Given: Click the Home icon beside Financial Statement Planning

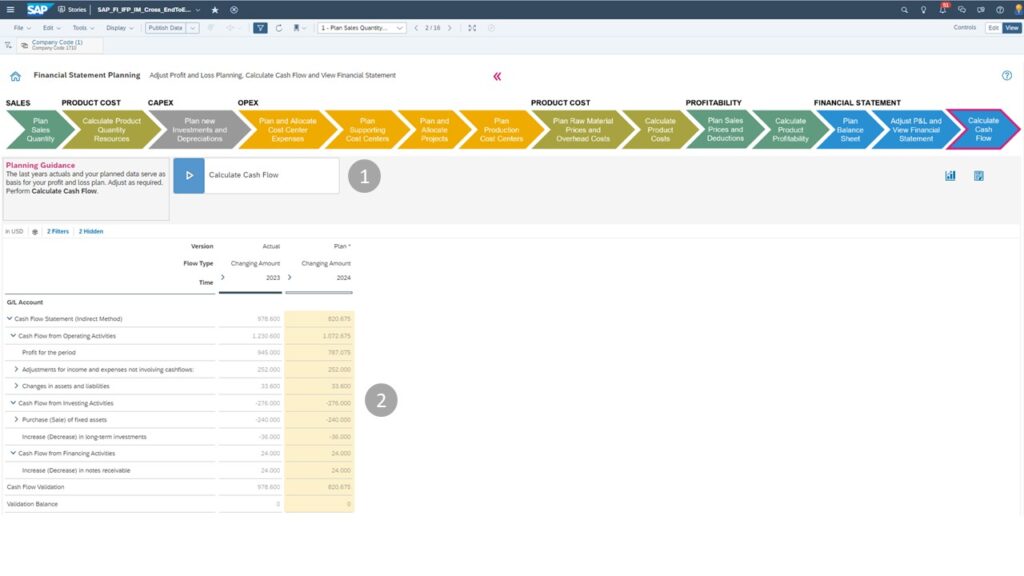Looking at the screenshot, I should tap(15, 76).
